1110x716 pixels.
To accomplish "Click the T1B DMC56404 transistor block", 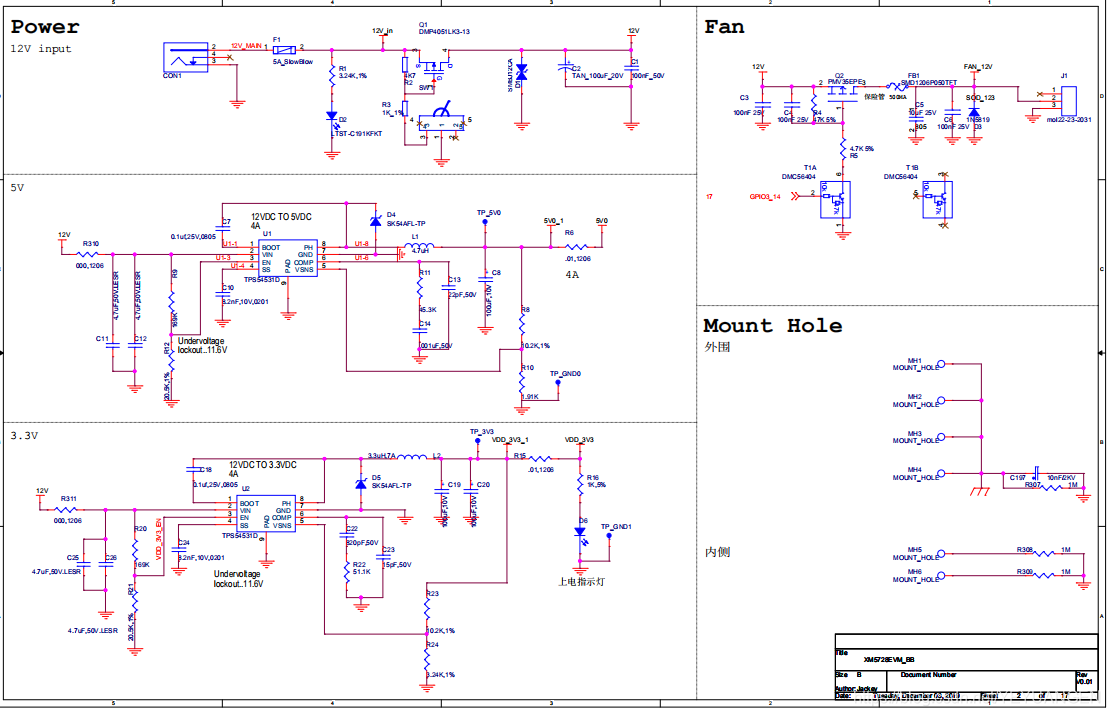I will (x=937, y=199).
